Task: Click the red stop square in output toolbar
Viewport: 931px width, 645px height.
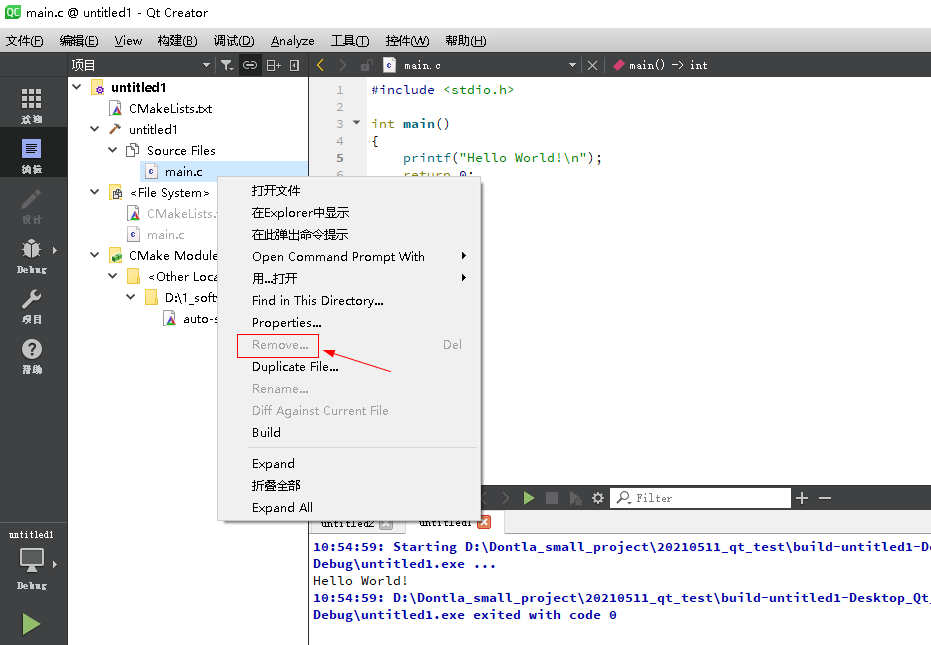Action: point(552,497)
